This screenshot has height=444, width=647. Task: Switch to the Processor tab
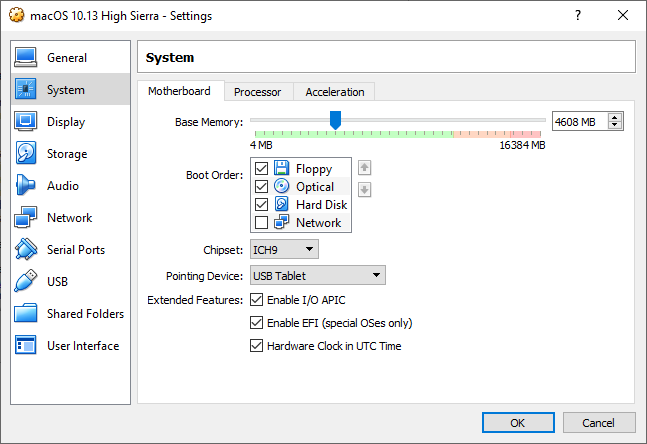coord(257,92)
